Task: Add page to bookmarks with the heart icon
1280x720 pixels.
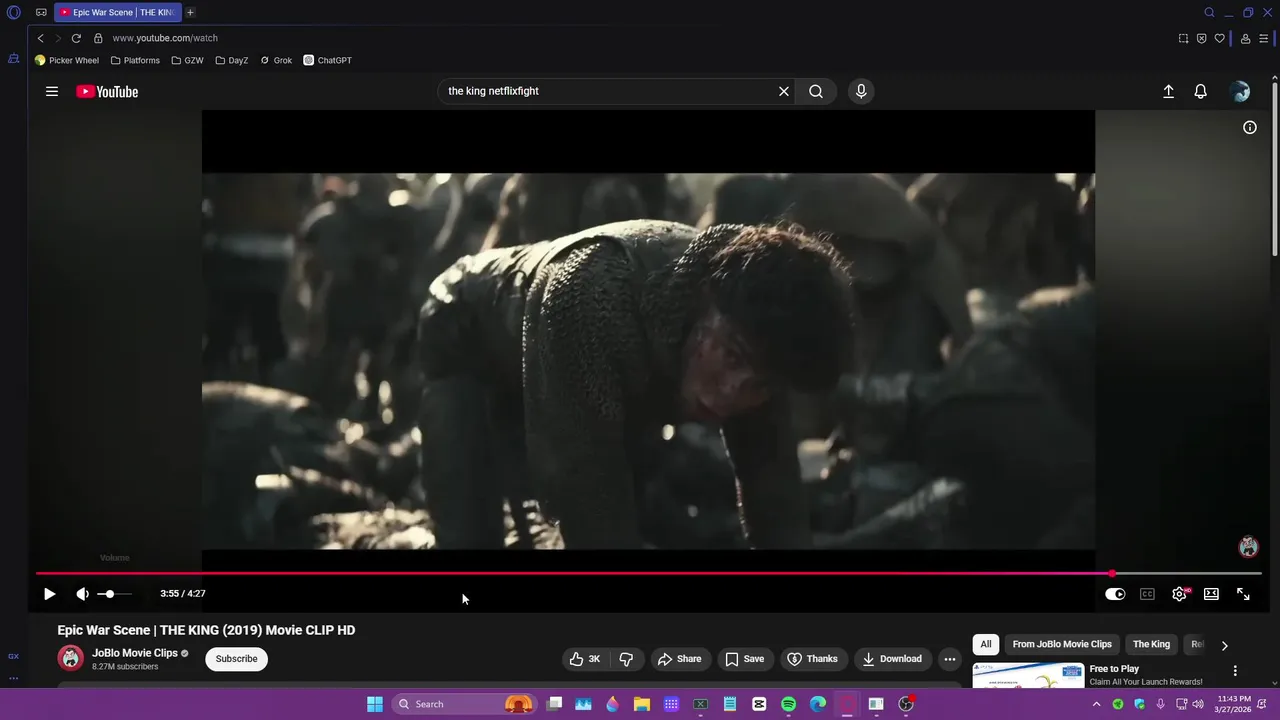Action: (x=1220, y=38)
